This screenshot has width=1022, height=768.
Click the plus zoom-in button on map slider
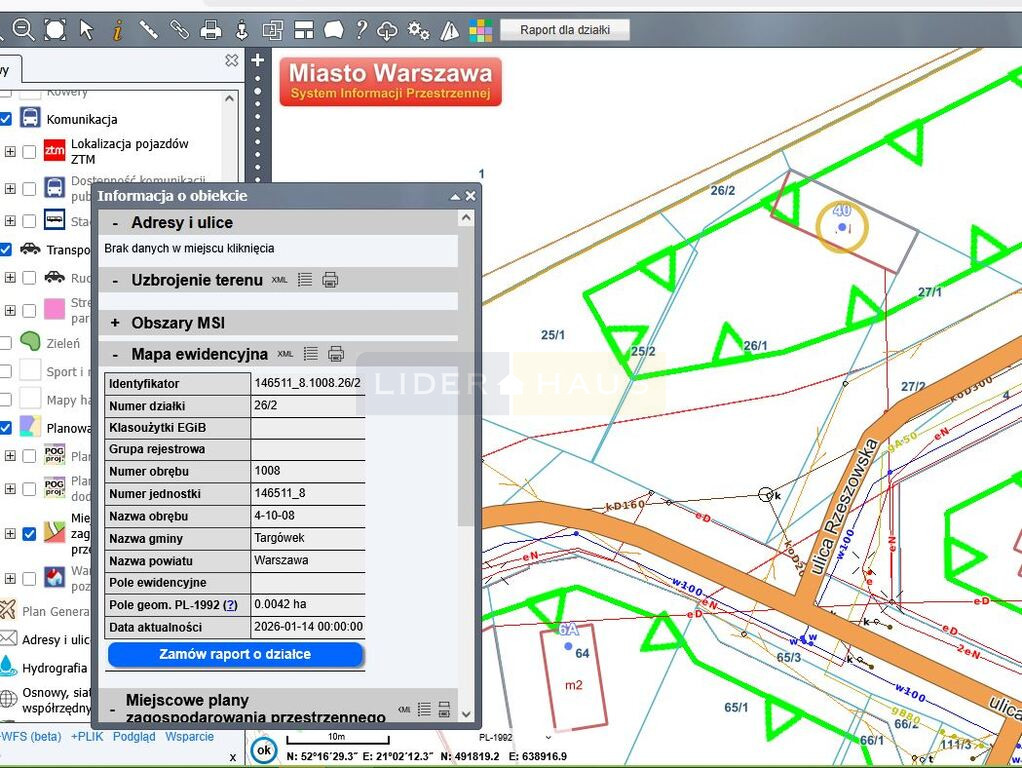[257, 60]
